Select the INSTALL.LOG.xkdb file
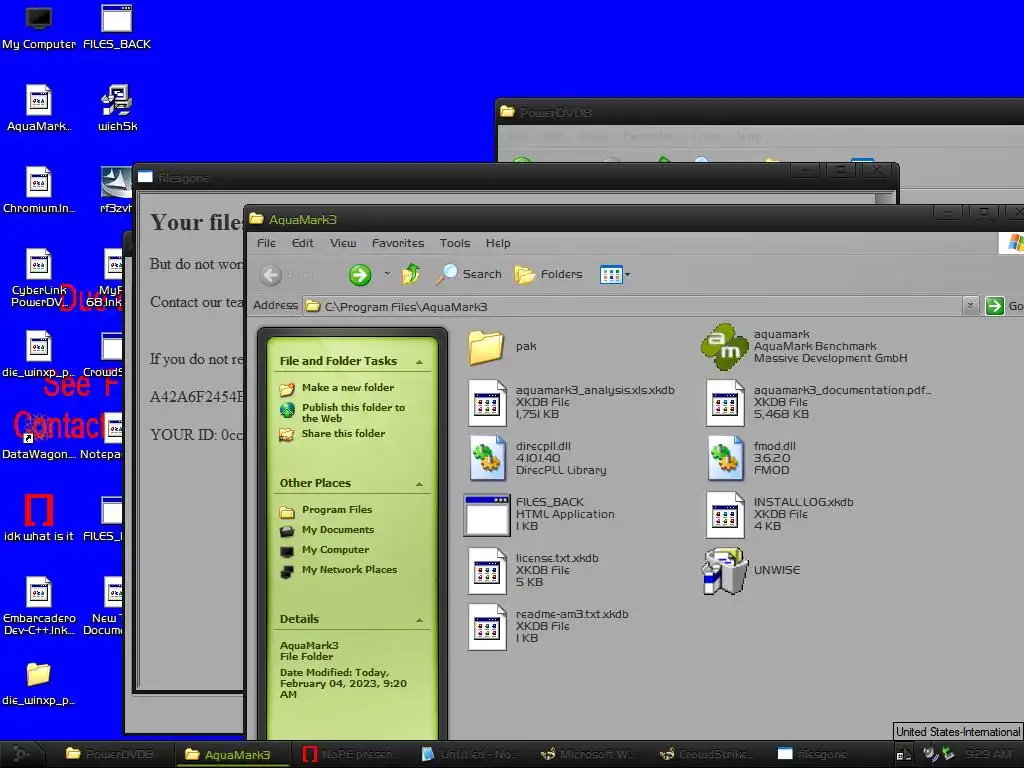This screenshot has width=1024, height=768. point(725,515)
